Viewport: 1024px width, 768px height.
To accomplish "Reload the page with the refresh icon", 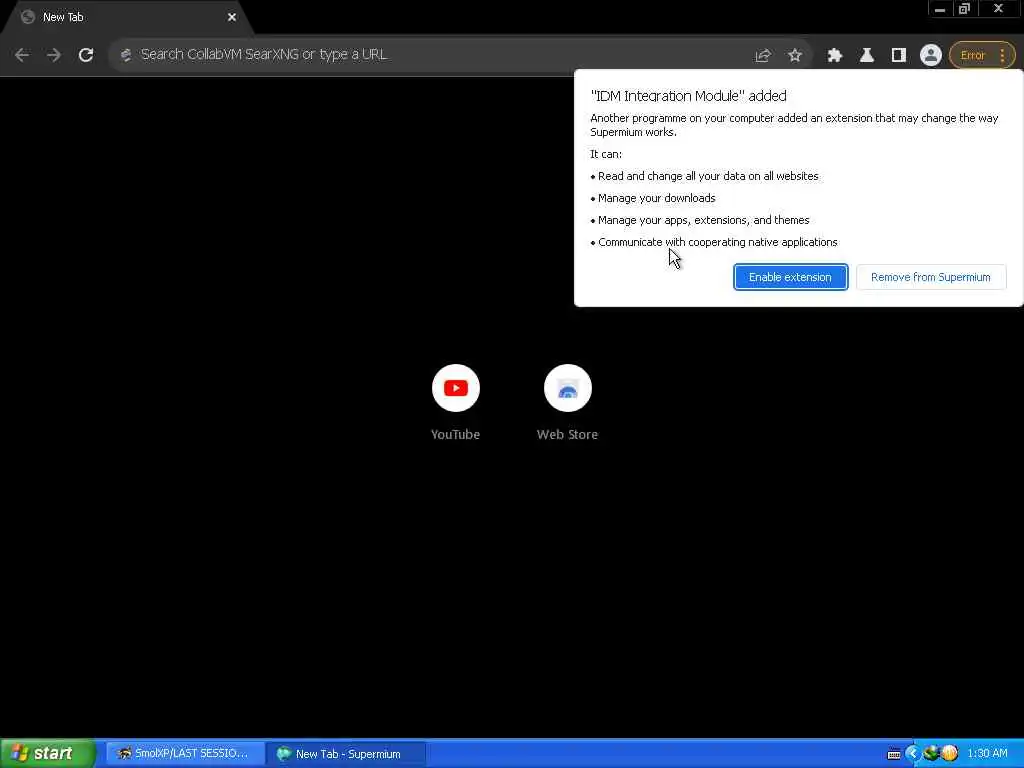I will click(x=86, y=56).
